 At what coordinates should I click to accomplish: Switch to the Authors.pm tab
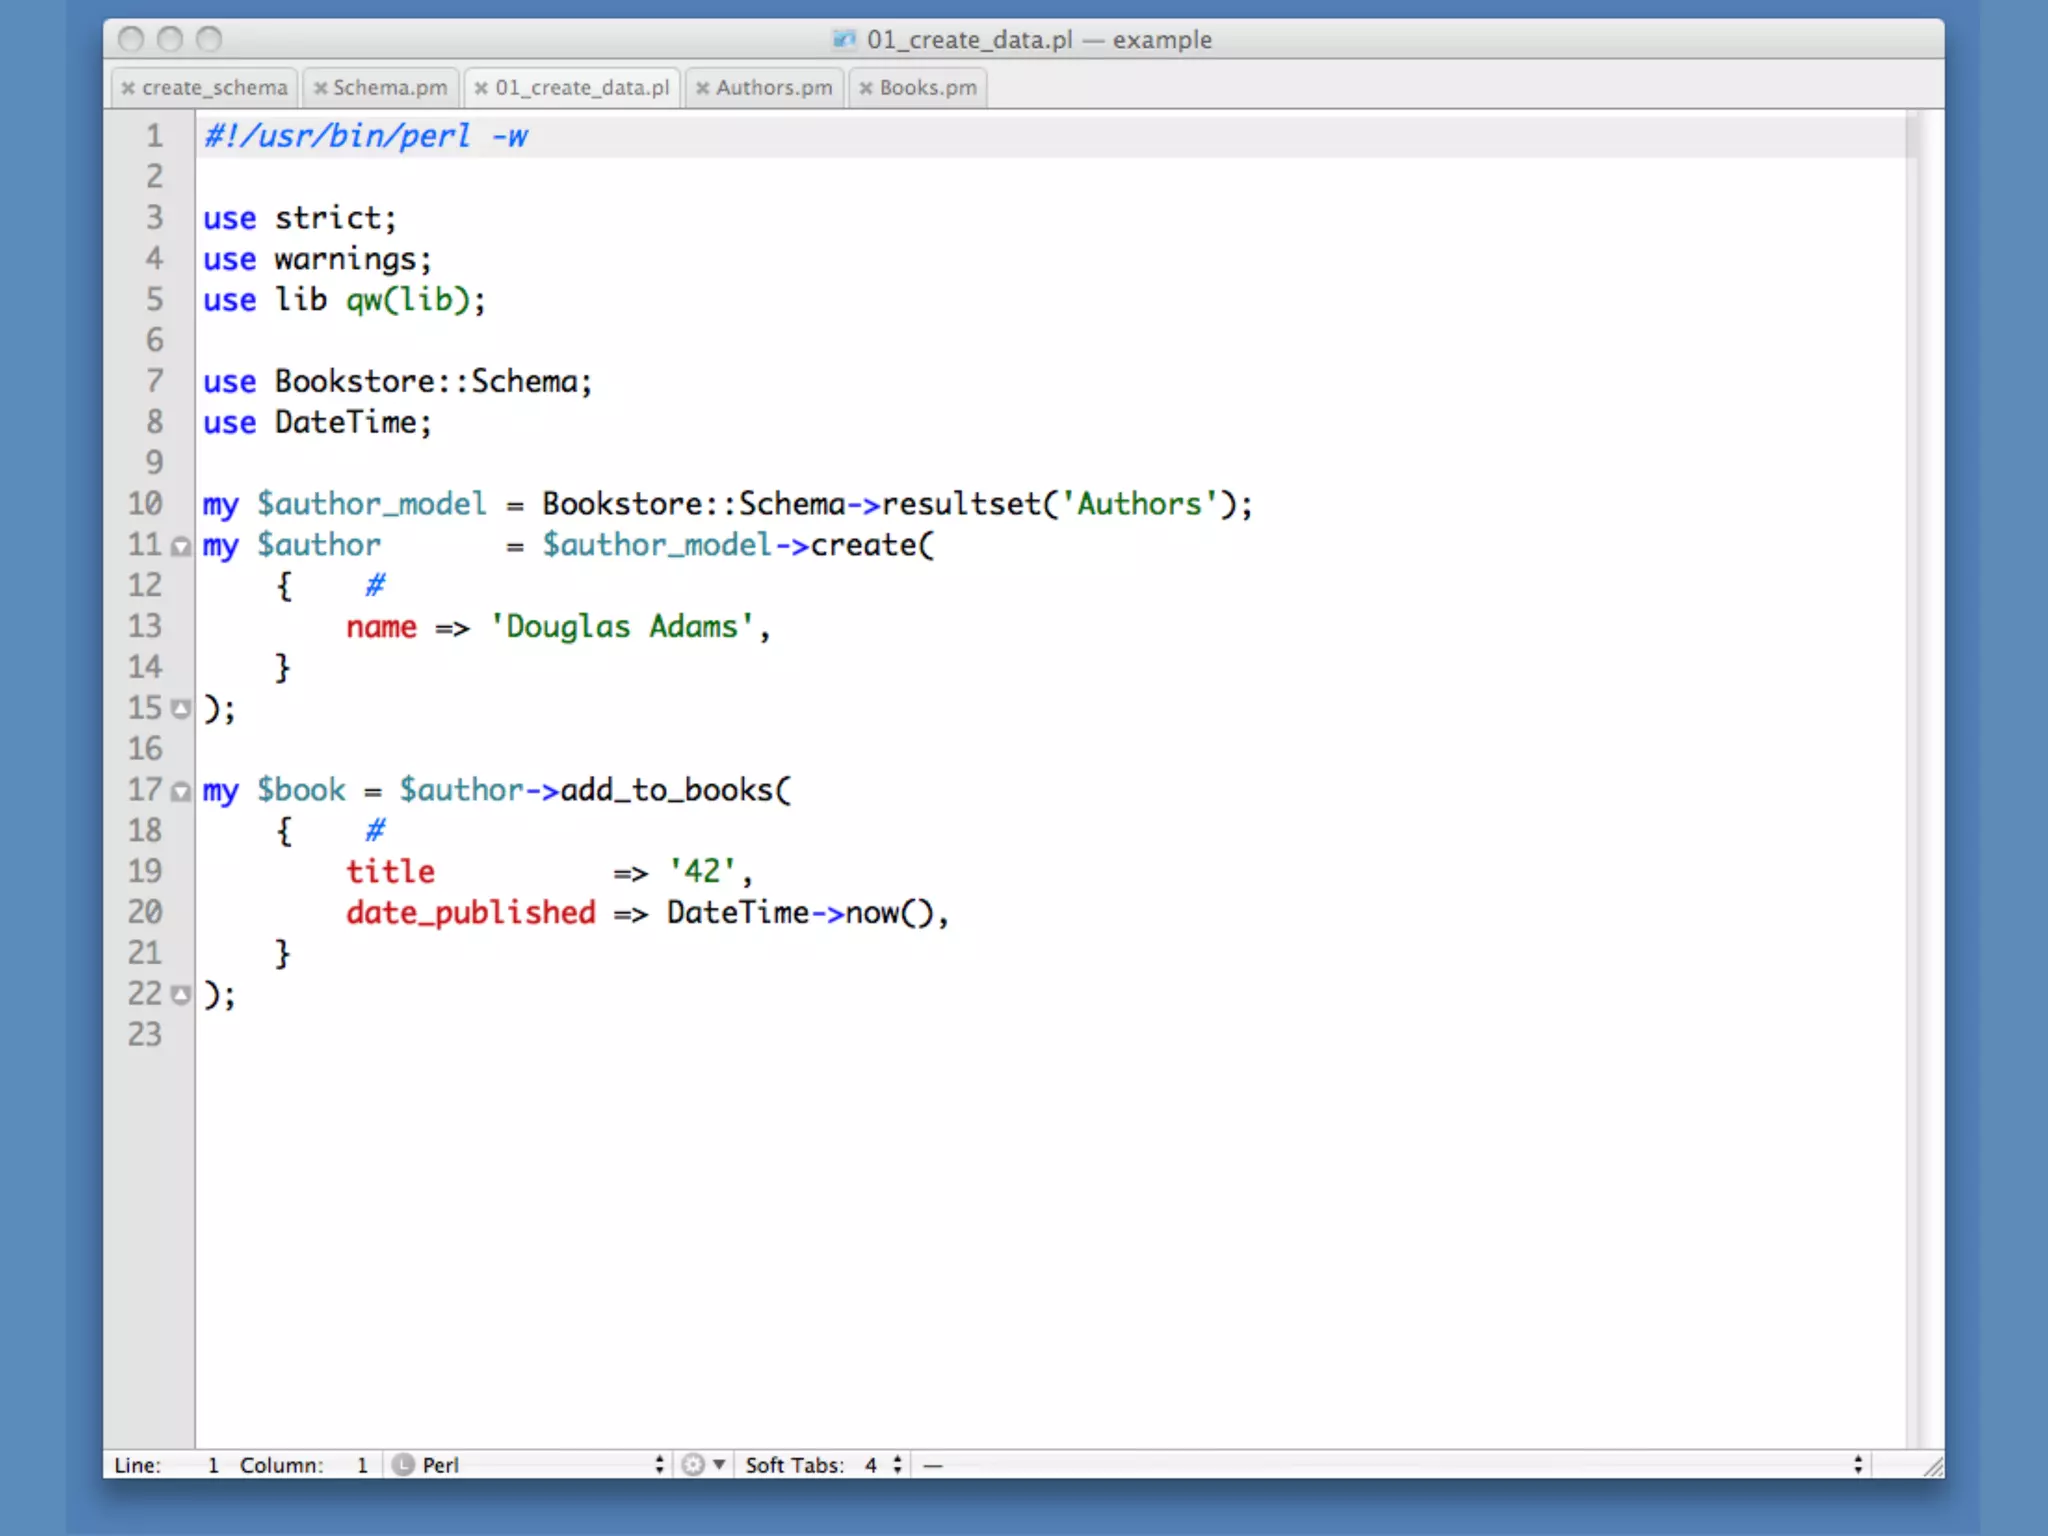point(774,88)
